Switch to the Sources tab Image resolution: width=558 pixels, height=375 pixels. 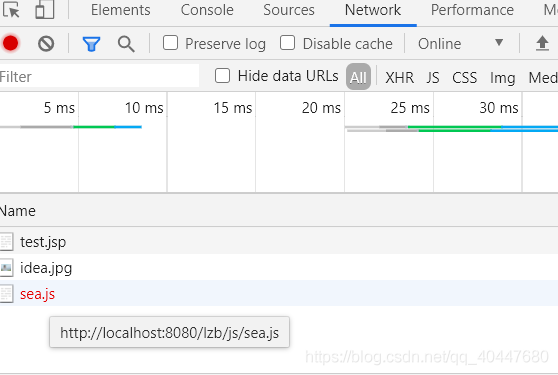click(289, 10)
